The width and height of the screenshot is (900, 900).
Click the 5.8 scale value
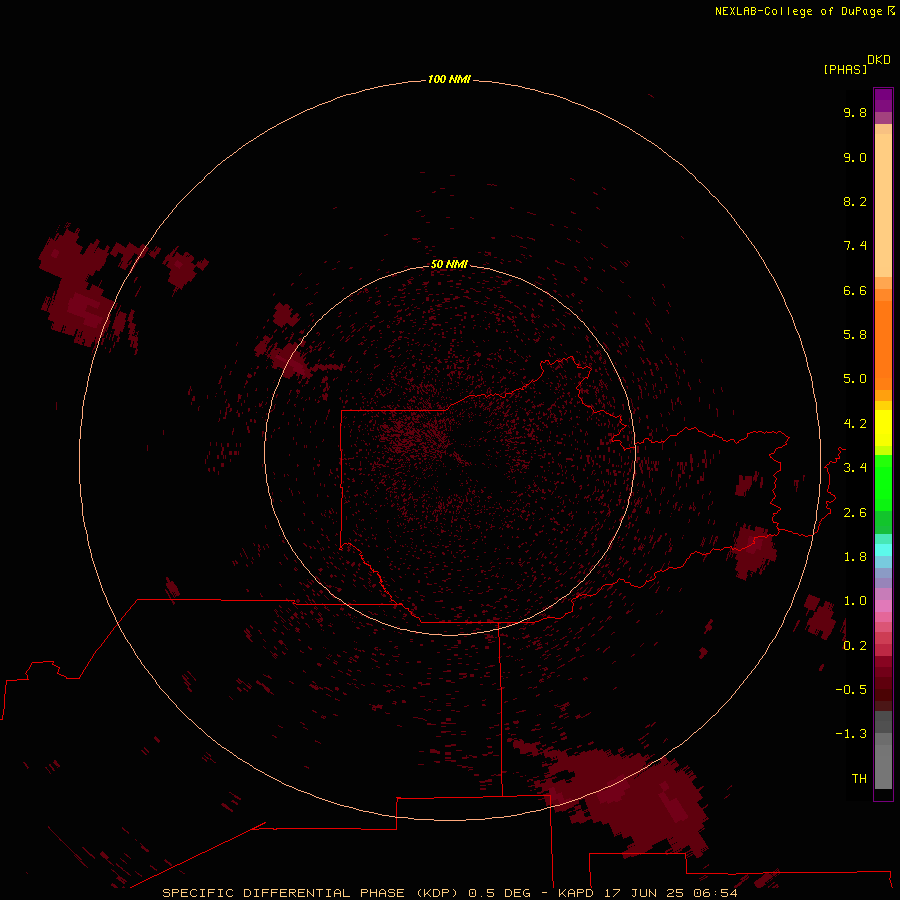pyautogui.click(x=855, y=335)
